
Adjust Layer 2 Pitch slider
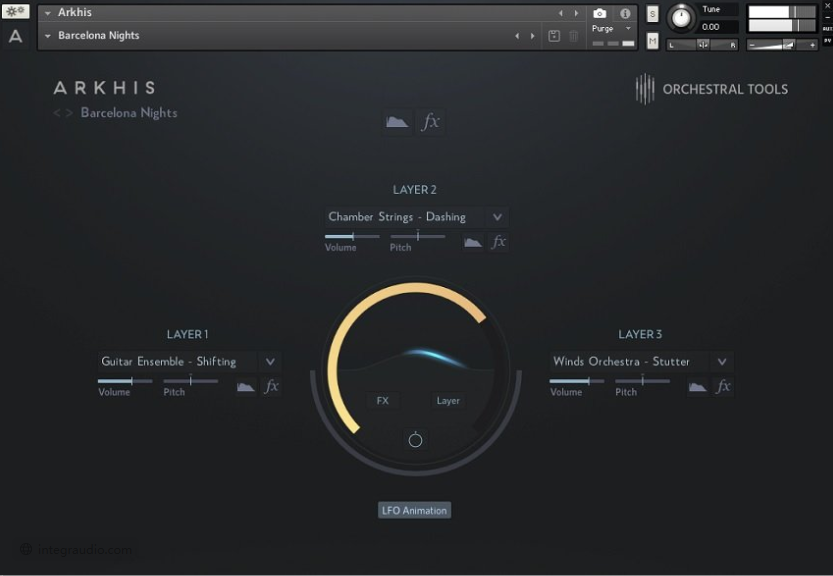pyautogui.click(x=418, y=236)
